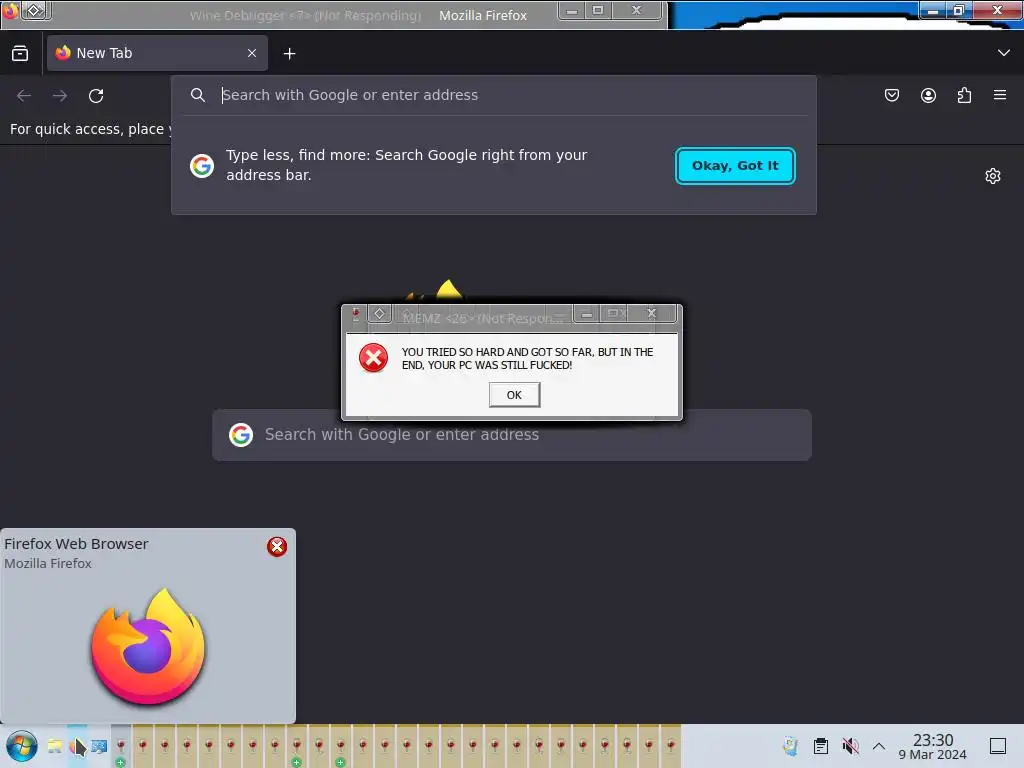Open the file manager taskbar icon
Viewport: 1024px width, 768px height.
click(55, 746)
